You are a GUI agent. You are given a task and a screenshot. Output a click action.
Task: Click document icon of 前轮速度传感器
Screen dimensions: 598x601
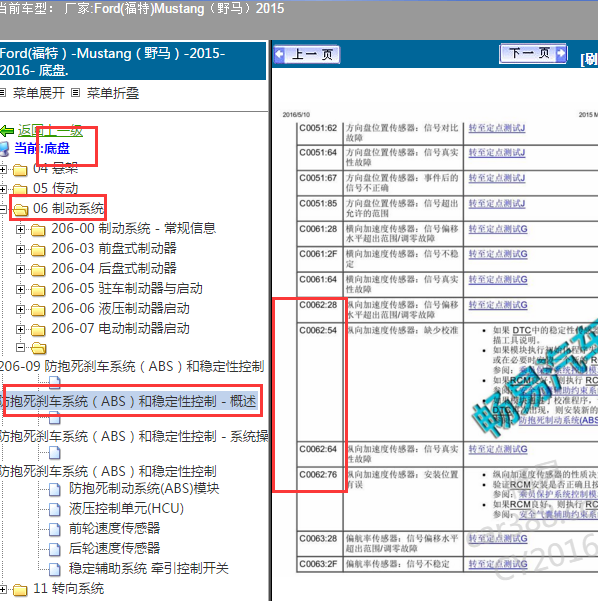click(55, 529)
